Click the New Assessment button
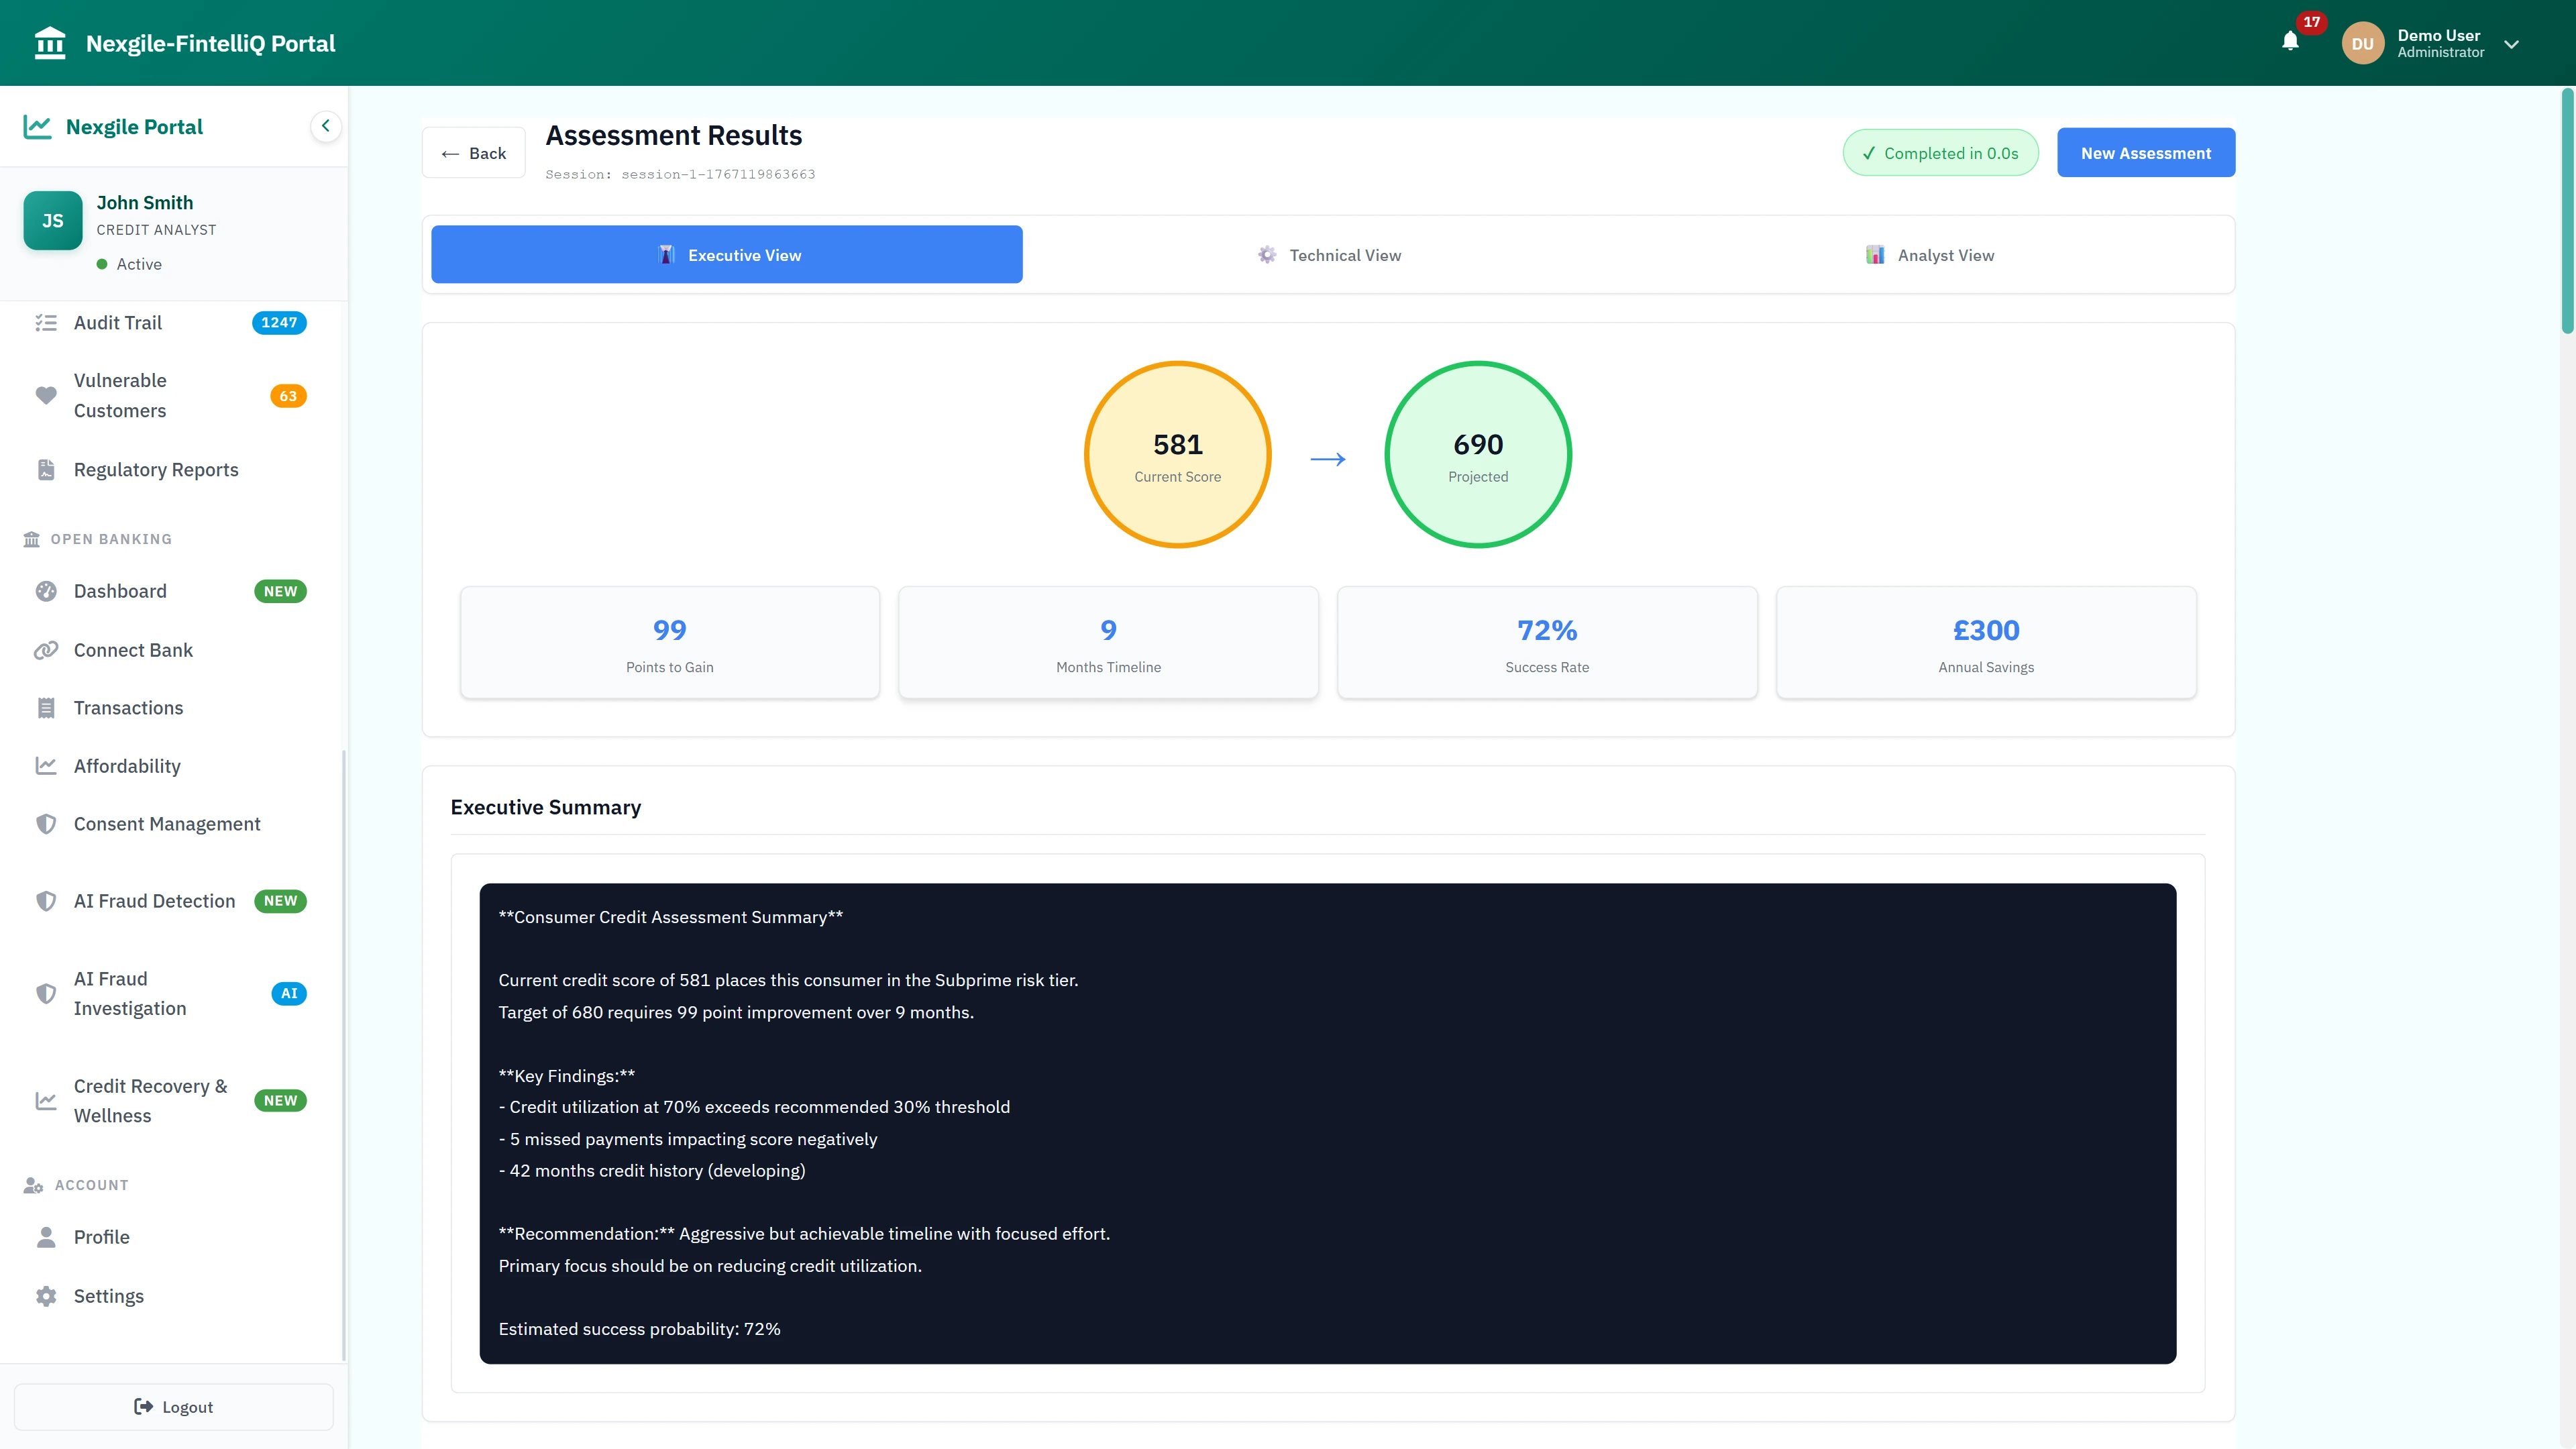The height and width of the screenshot is (1449, 2576). click(2145, 153)
